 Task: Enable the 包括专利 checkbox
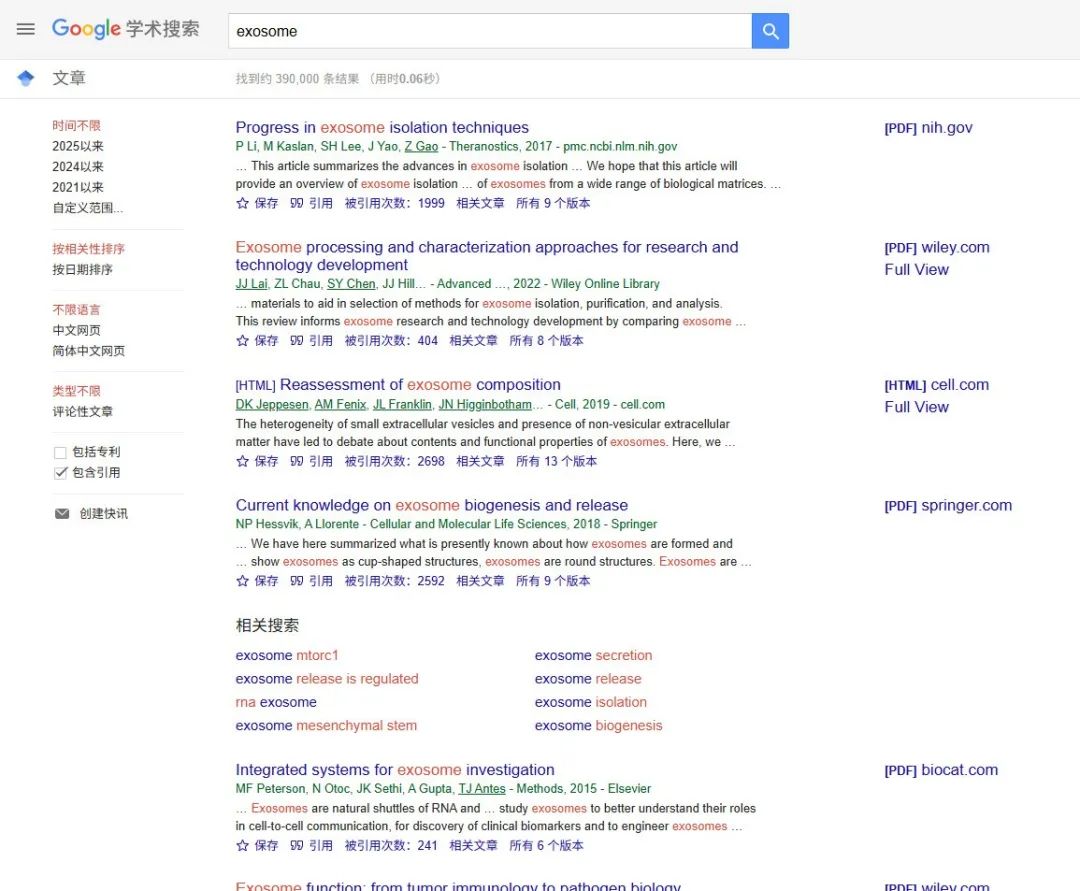pos(61,452)
